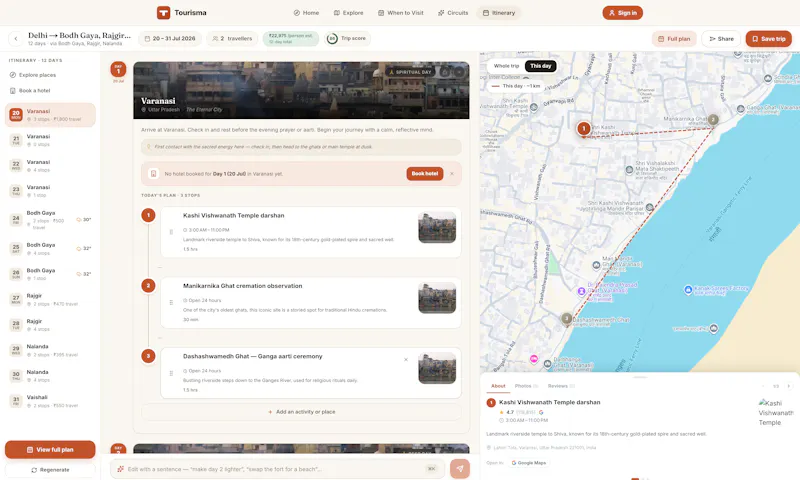Open the When to Visit nav item
This screenshot has height=480, width=800.
[401, 13]
